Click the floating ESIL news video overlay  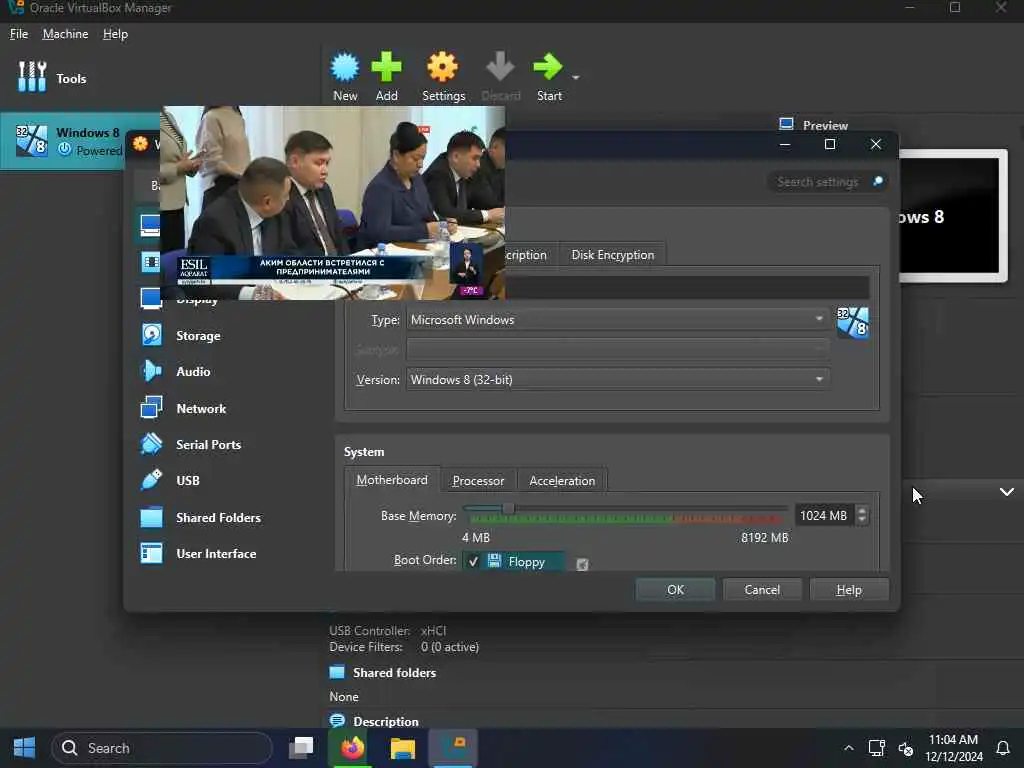point(332,202)
